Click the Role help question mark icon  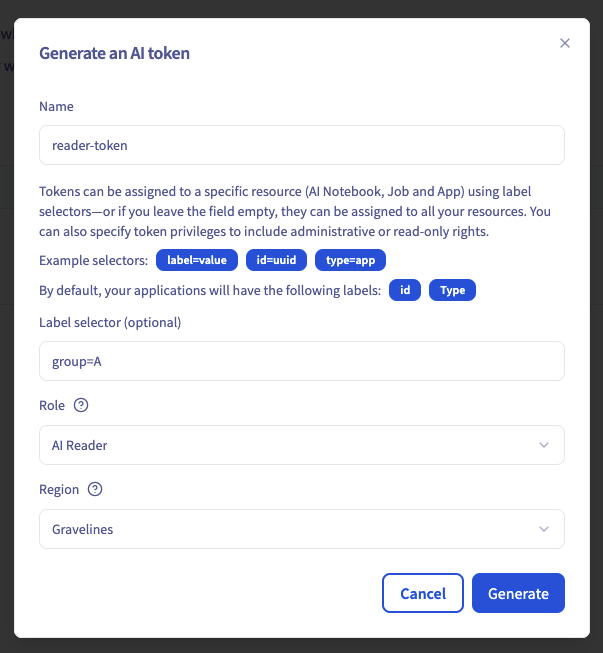(x=82, y=406)
